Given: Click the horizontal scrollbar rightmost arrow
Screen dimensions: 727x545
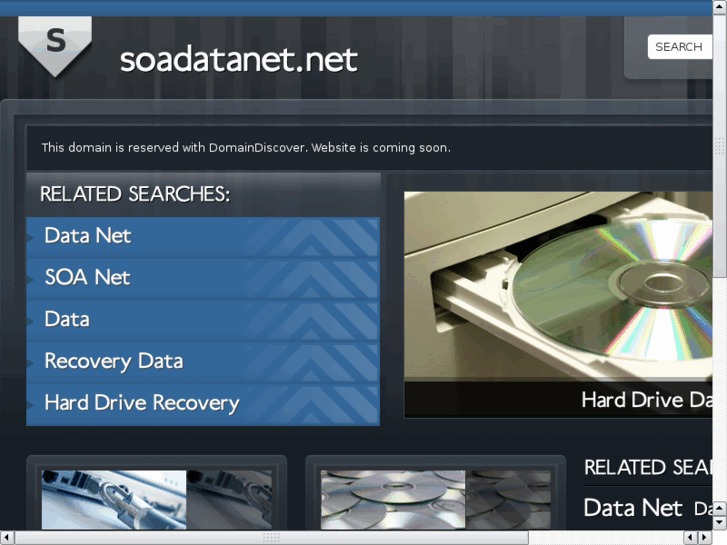Looking at the screenshot, I should coord(705,538).
